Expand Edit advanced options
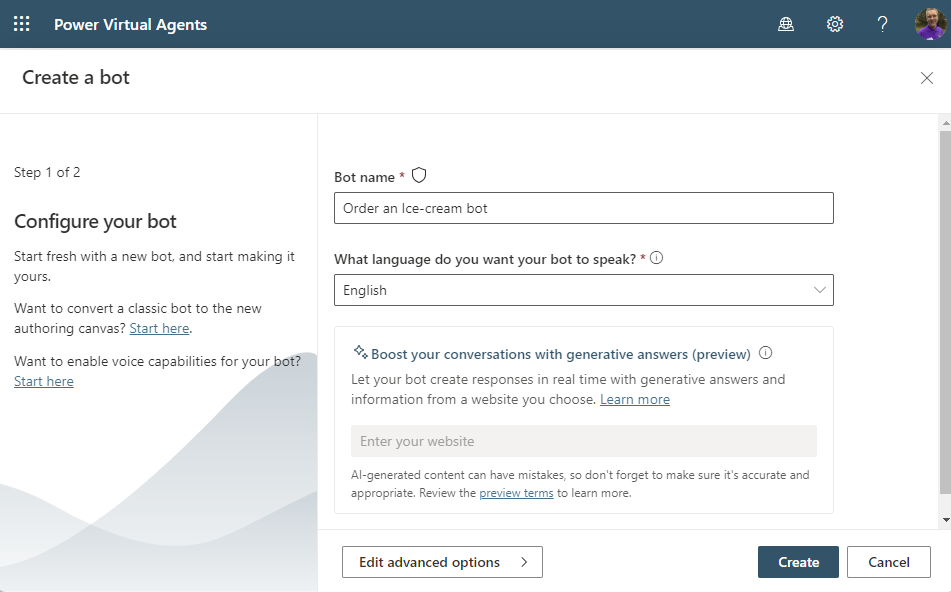This screenshot has height=592, width=951. click(x=442, y=562)
